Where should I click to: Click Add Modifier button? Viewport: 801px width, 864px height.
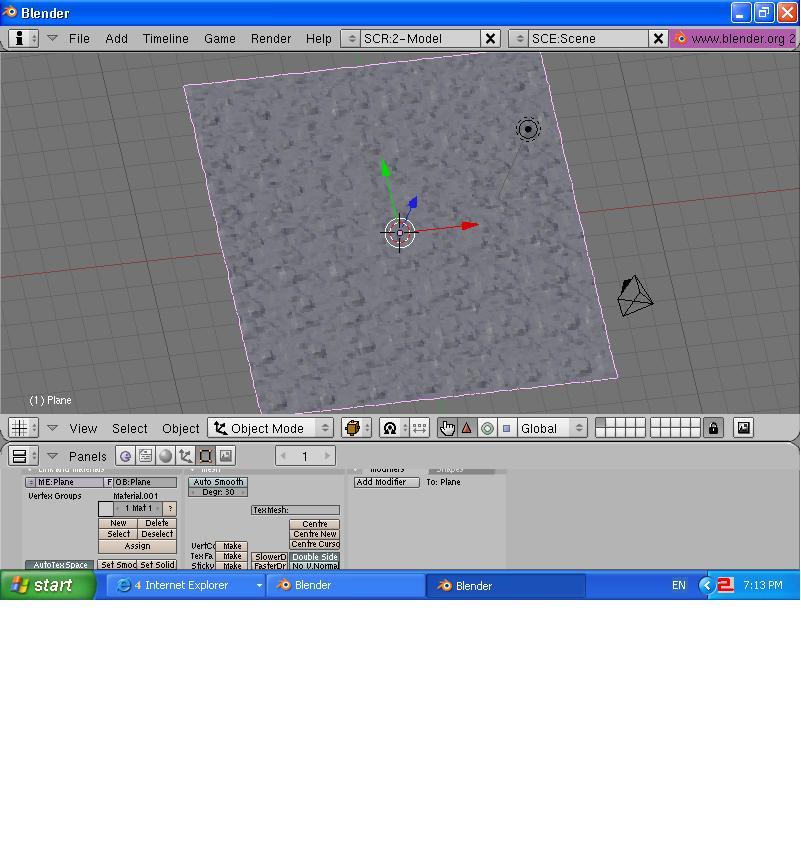click(386, 482)
